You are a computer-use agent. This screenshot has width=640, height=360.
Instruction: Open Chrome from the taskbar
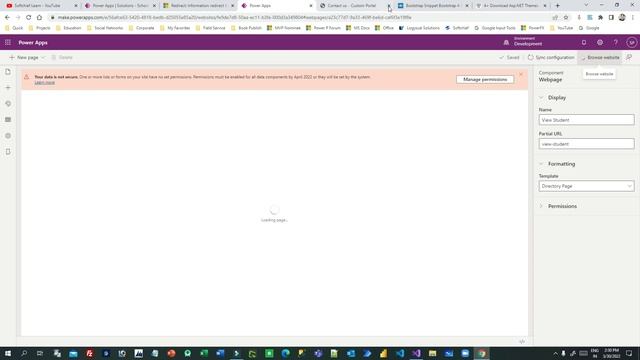pos(482,353)
